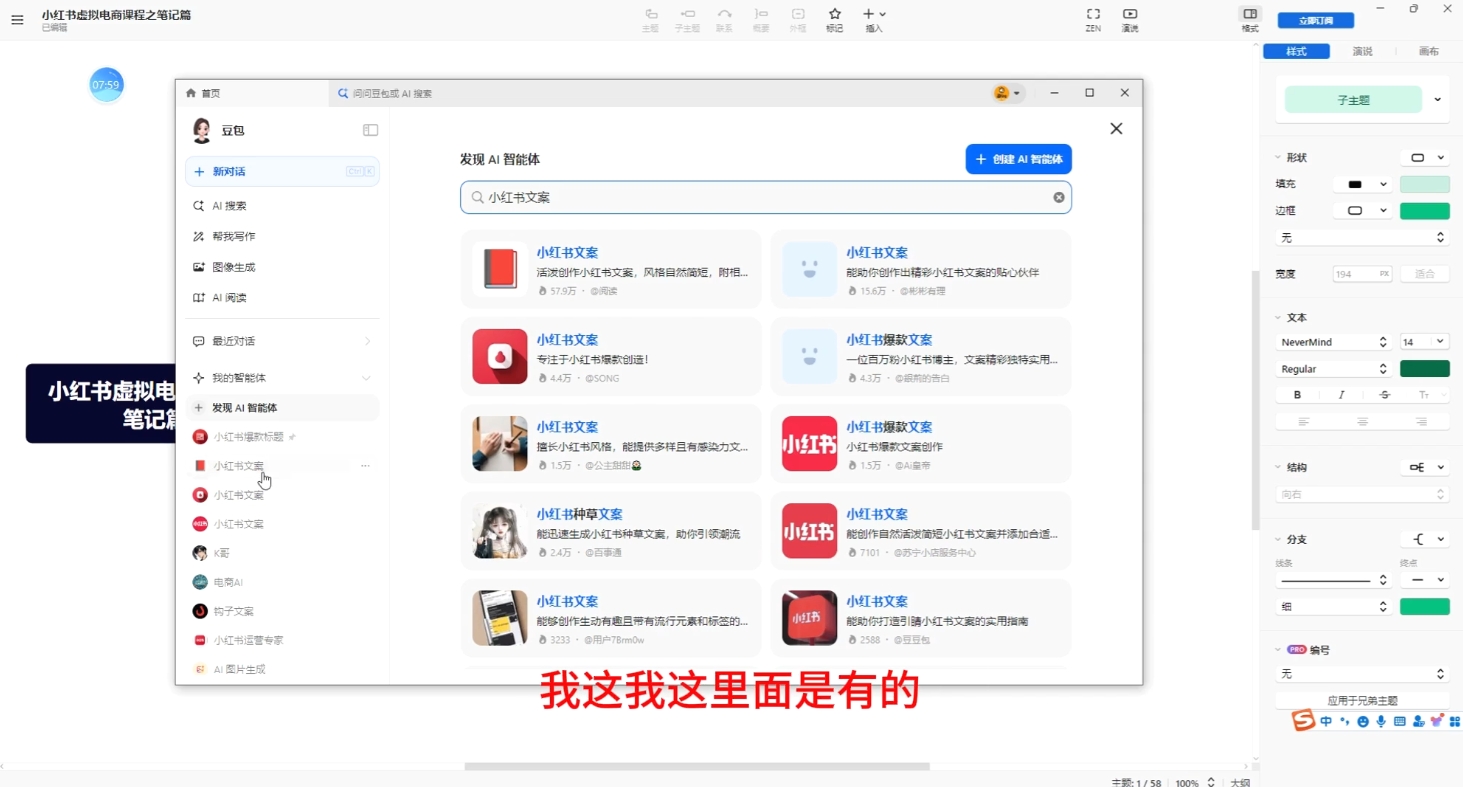
Task: Switch to the 样式 style tab
Action: click(x=1296, y=51)
